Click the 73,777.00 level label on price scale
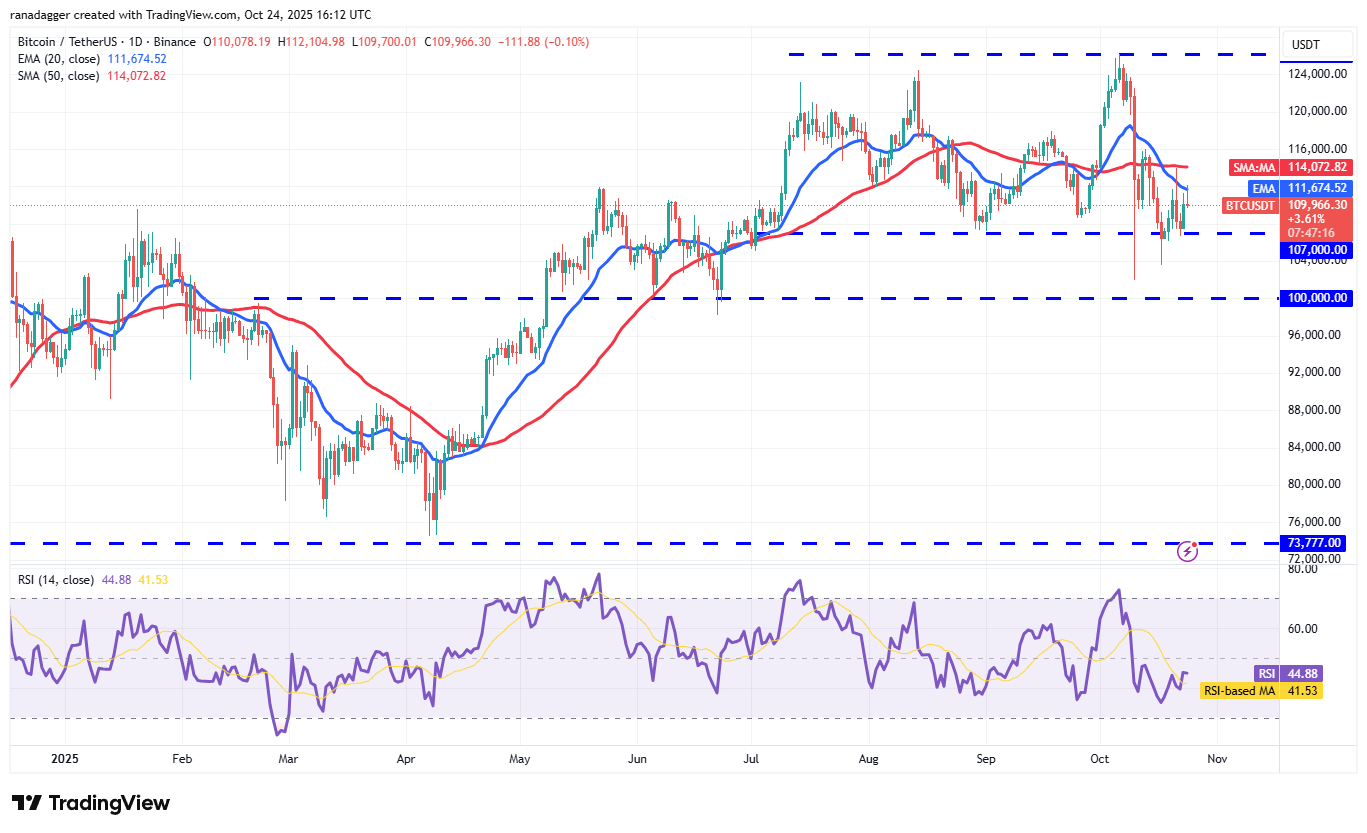This screenshot has height=833, width=1367. pyautogui.click(x=1315, y=542)
